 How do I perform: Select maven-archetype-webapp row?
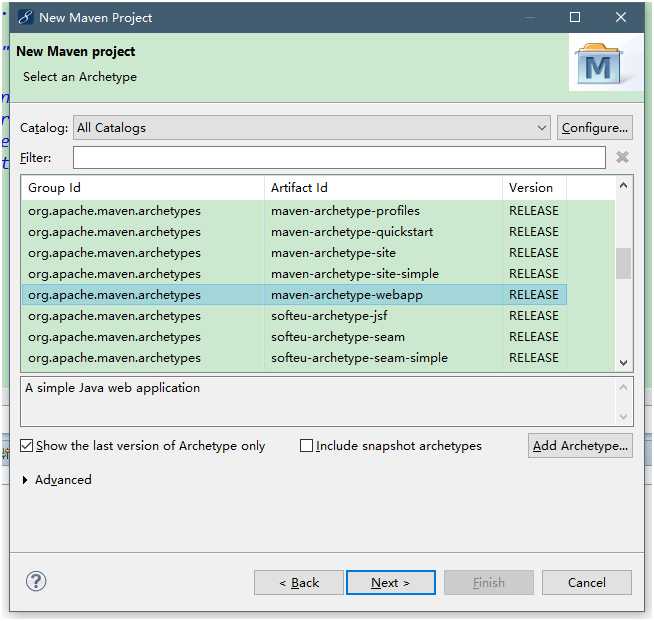pos(294,295)
